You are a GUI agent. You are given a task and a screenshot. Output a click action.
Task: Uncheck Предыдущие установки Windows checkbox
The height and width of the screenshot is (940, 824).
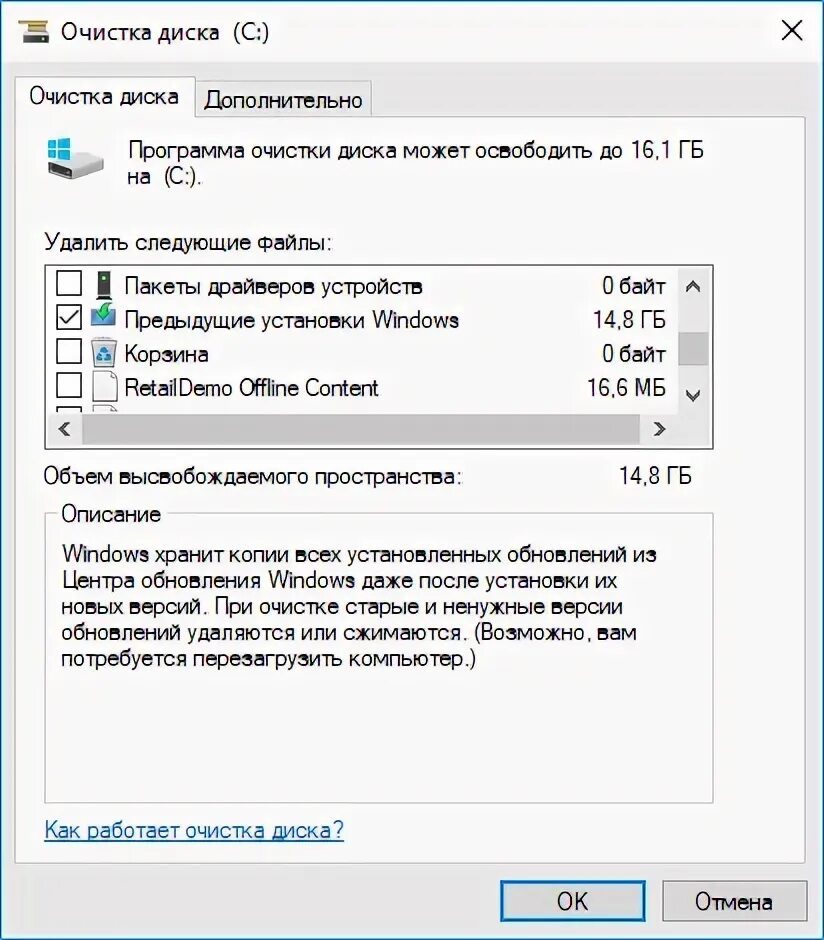[69, 317]
